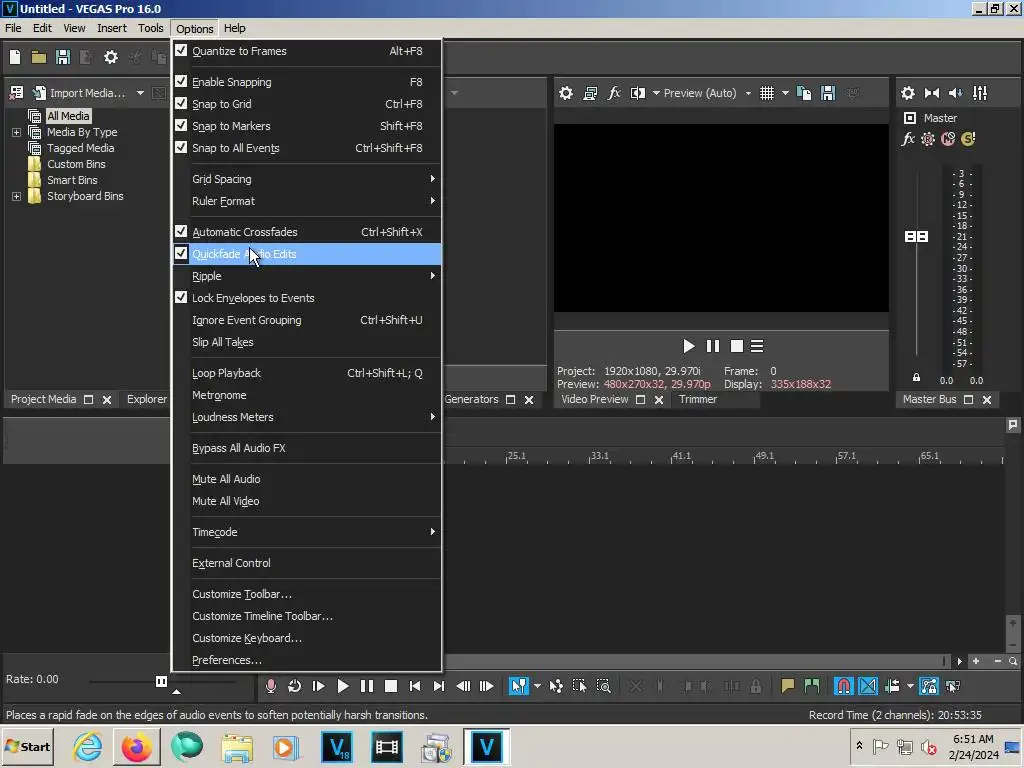Image resolution: width=1024 pixels, height=768 pixels.
Task: Toggle preview on external monitor icon
Action: [590, 93]
